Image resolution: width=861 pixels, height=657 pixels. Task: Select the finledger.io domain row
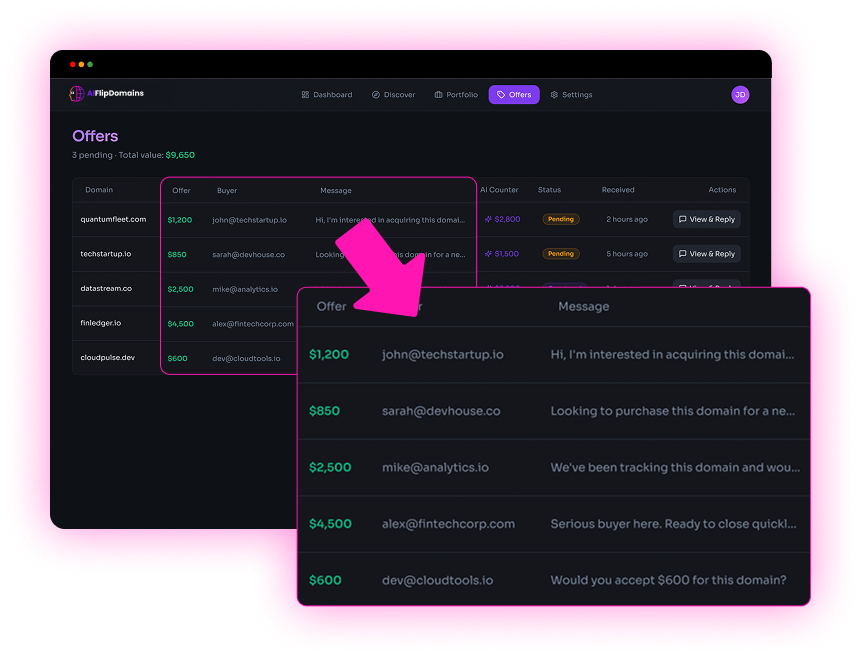tap(101, 323)
